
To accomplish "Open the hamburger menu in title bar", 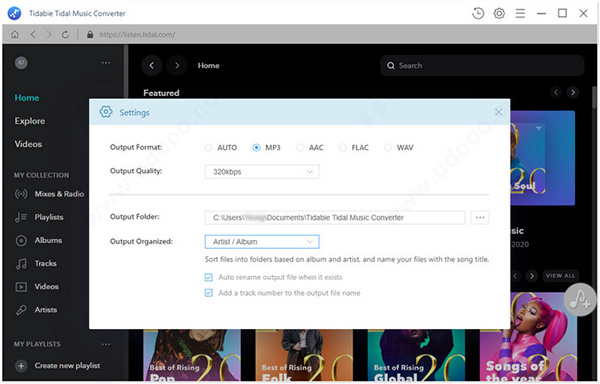I will click(x=520, y=13).
